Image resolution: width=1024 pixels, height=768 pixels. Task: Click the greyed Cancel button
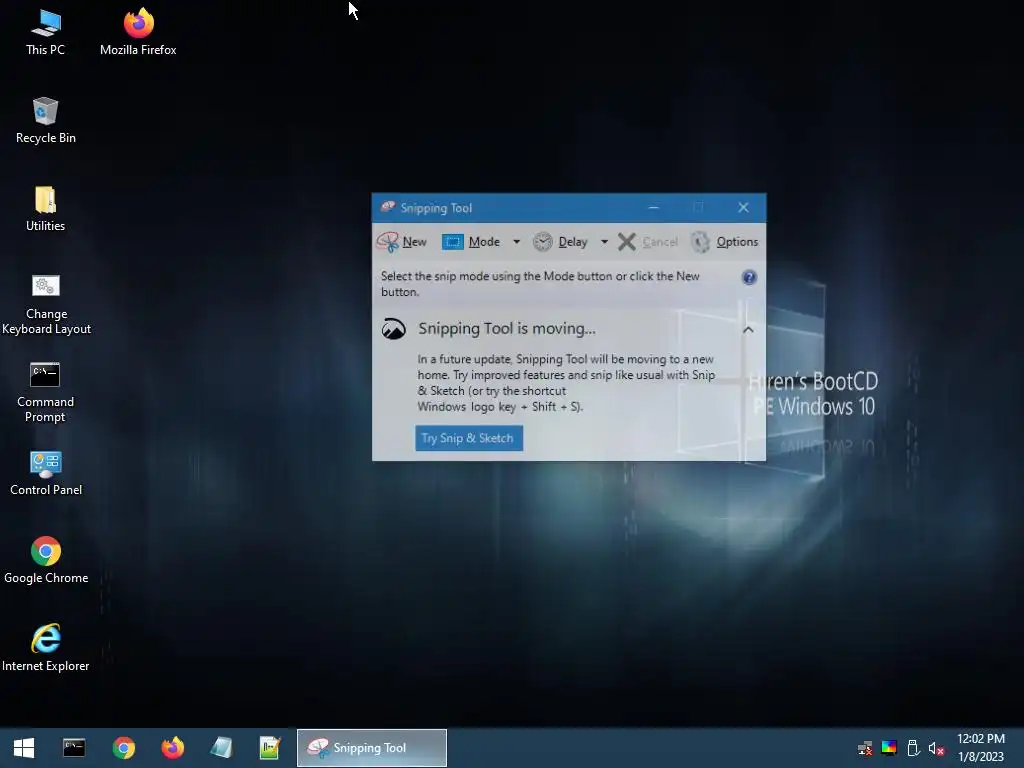tap(648, 242)
